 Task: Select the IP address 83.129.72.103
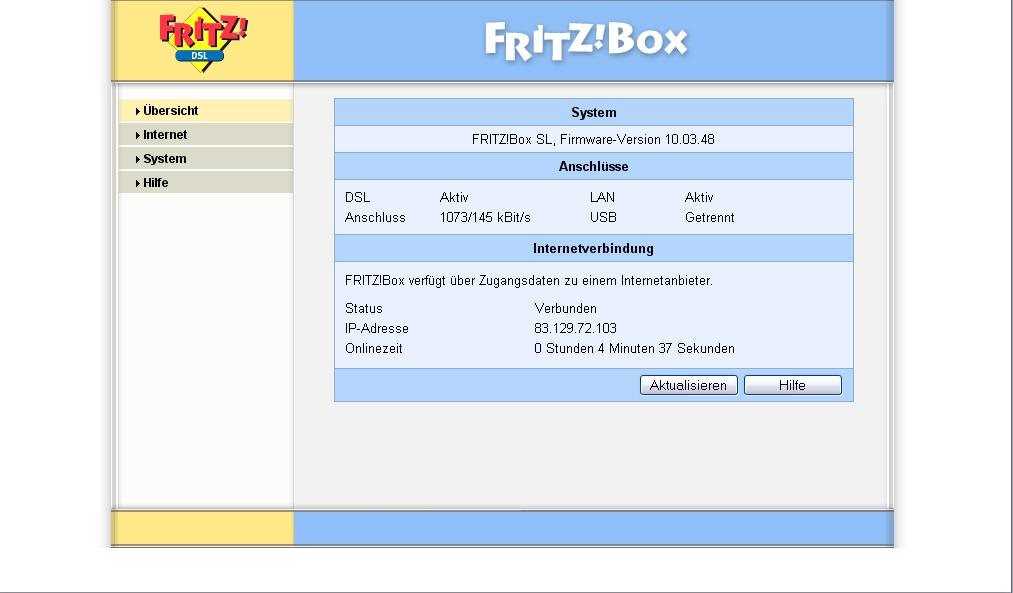574,328
